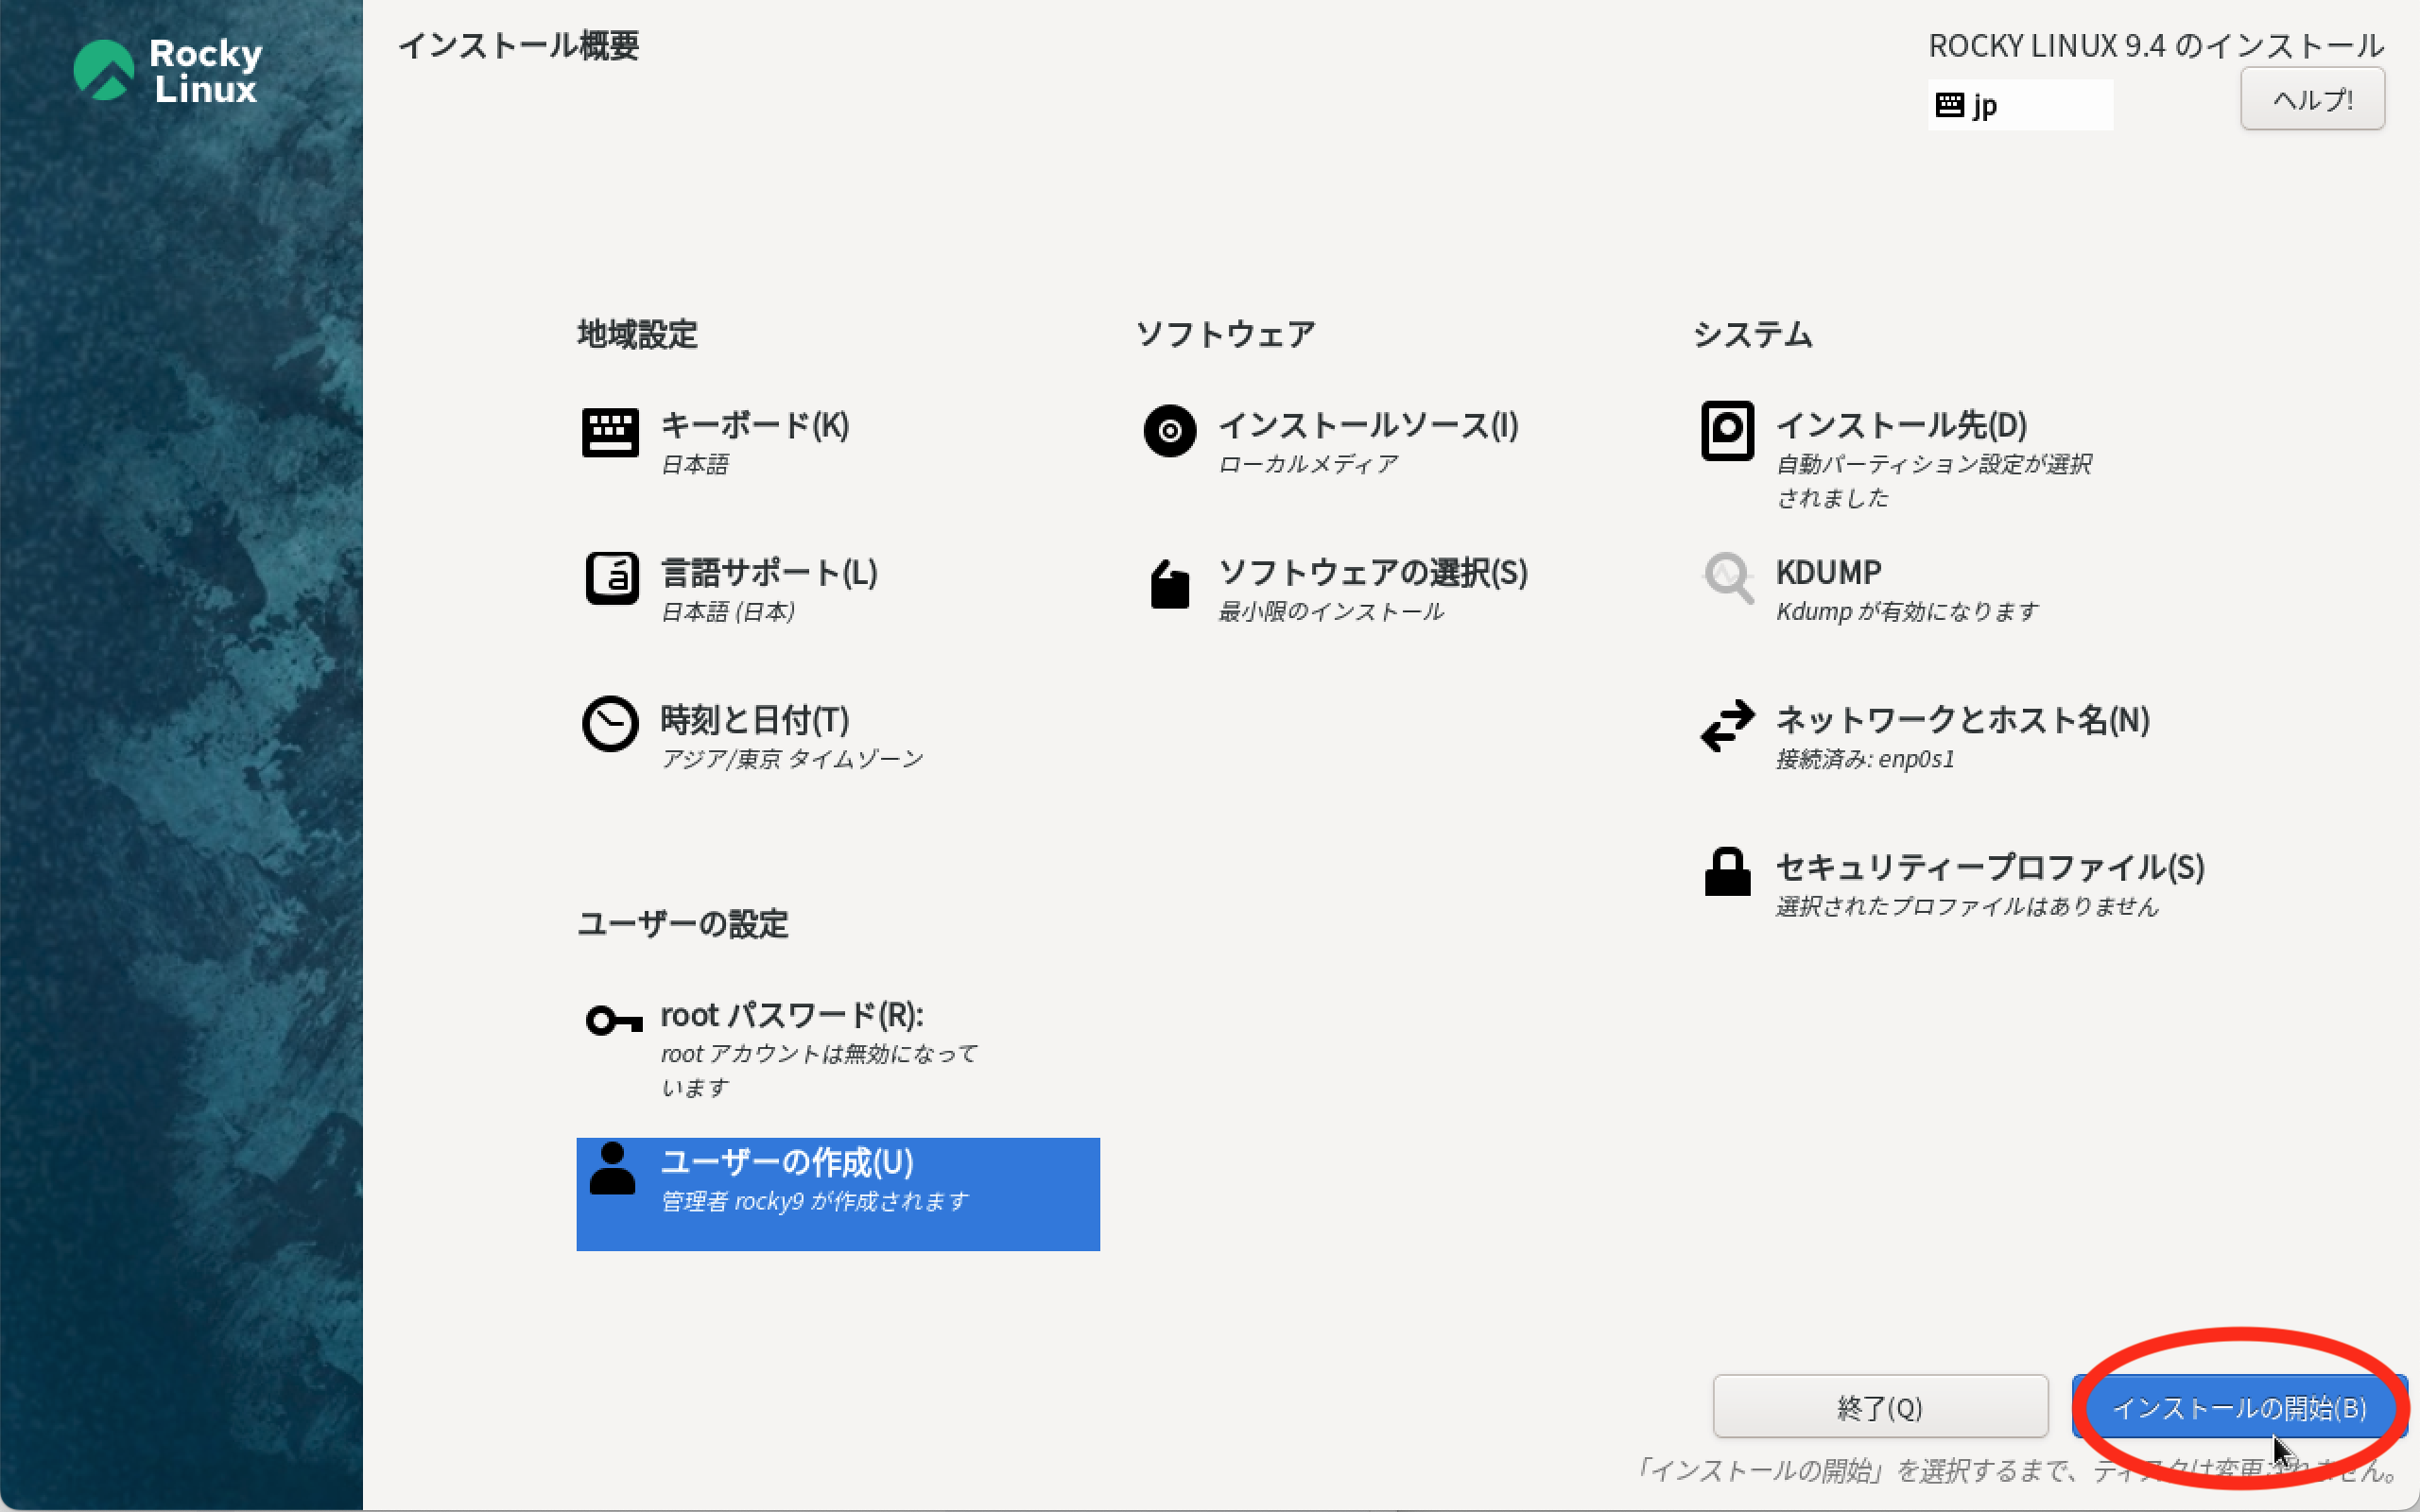Click the インストール概要 page title
The width and height of the screenshot is (2420, 1512).
518,46
